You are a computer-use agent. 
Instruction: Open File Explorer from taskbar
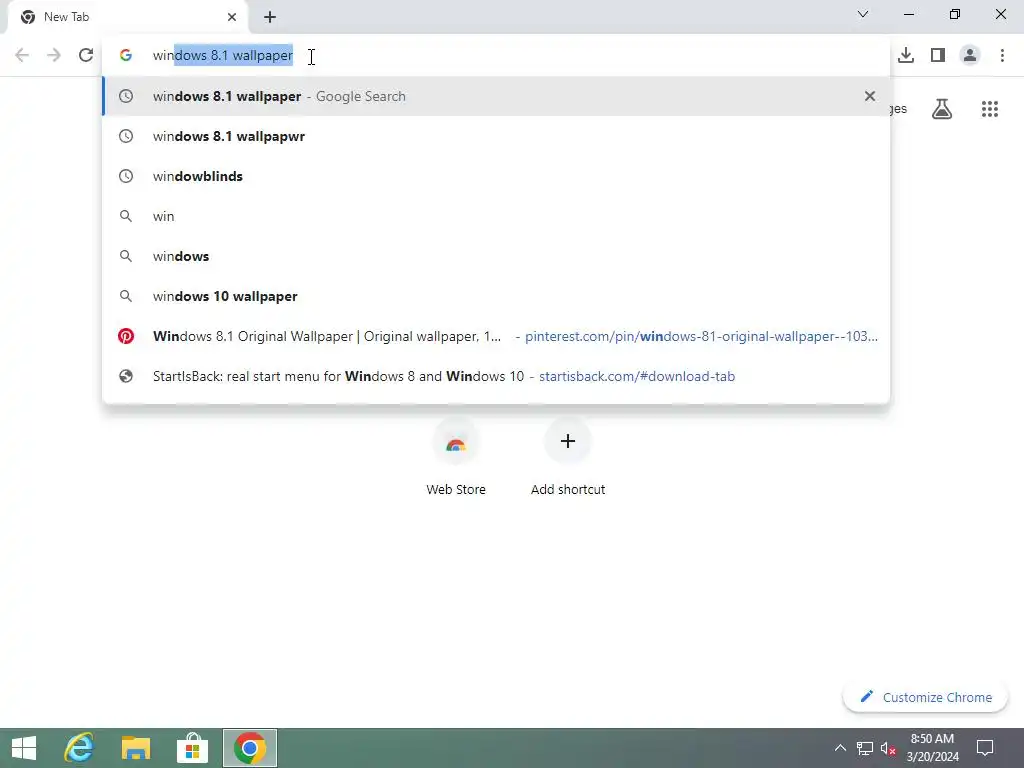pos(136,748)
